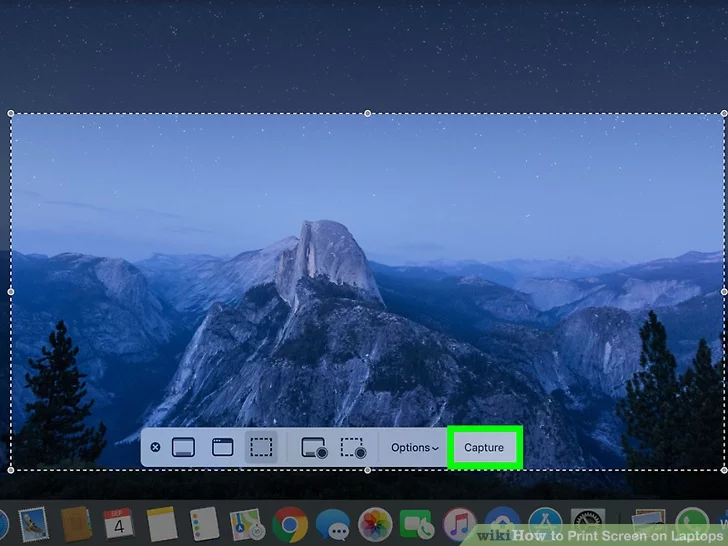This screenshot has width=728, height=546.
Task: Open the Notes app in Dock
Action: 161,524
